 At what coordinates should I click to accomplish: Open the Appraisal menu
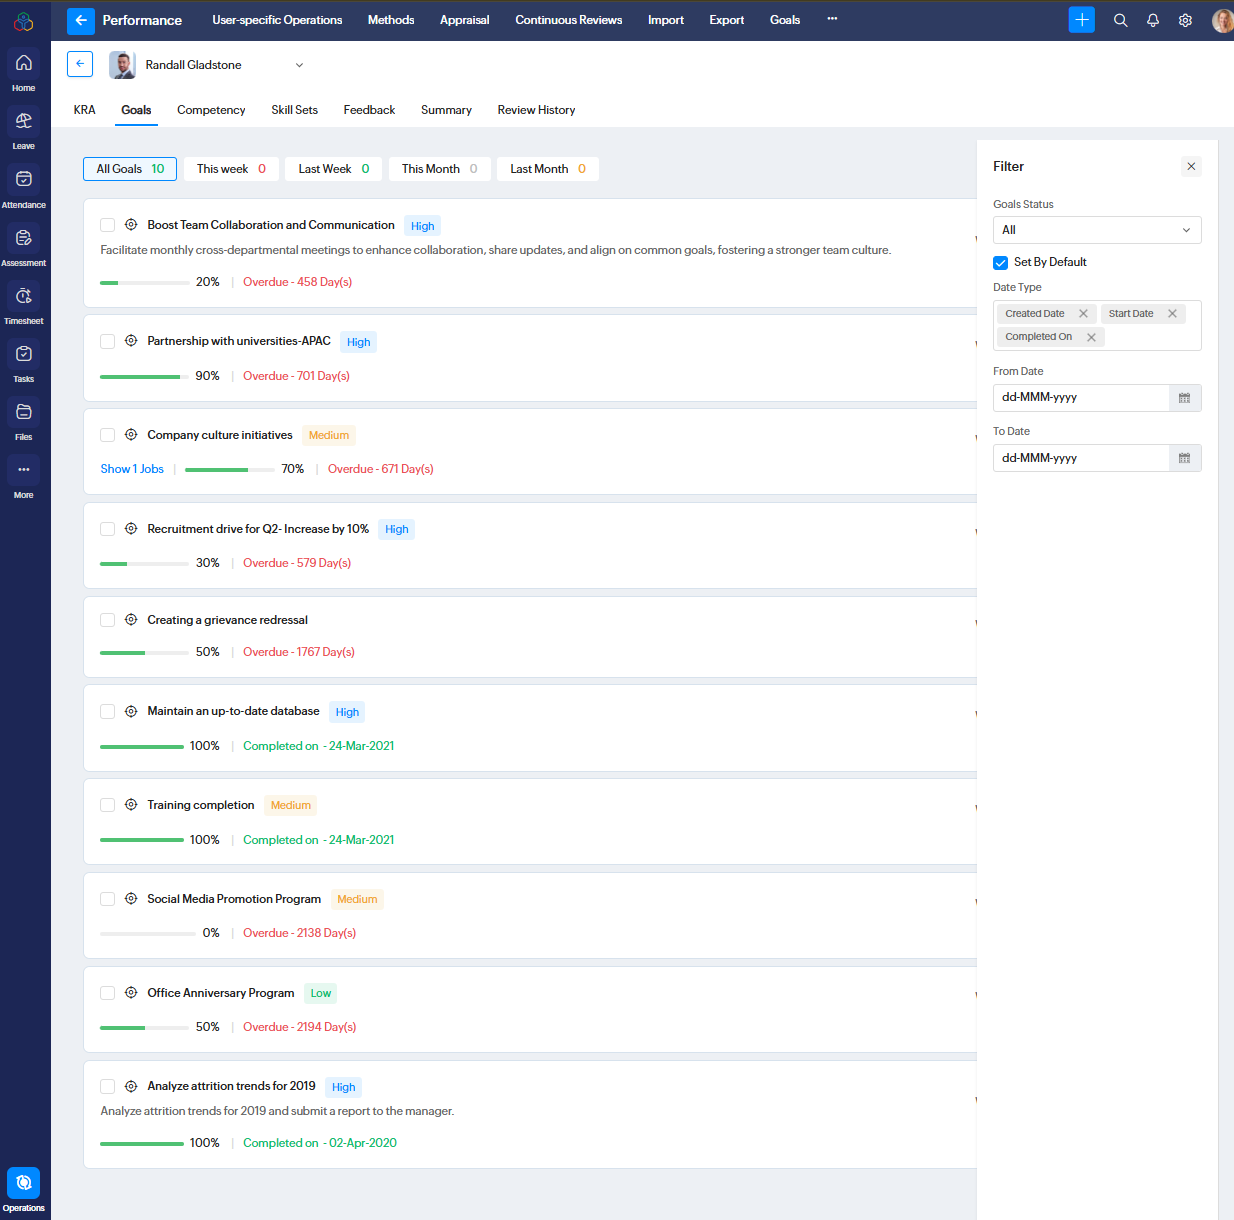click(465, 20)
